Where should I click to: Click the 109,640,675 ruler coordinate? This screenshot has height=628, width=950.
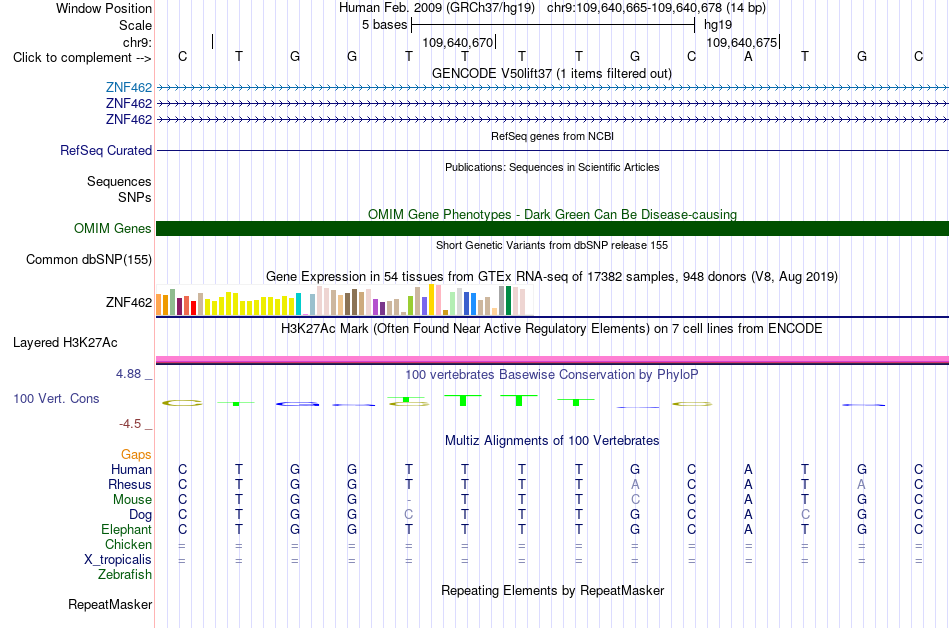coord(742,42)
